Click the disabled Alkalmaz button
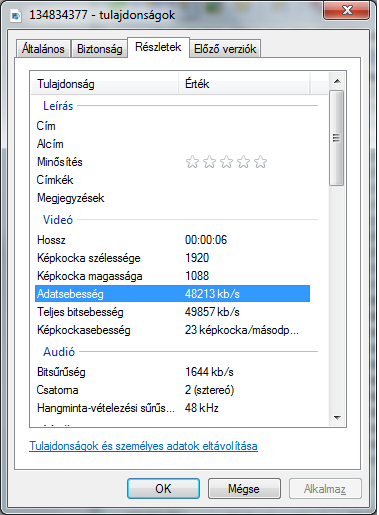The width and height of the screenshot is (379, 515). 325,489
